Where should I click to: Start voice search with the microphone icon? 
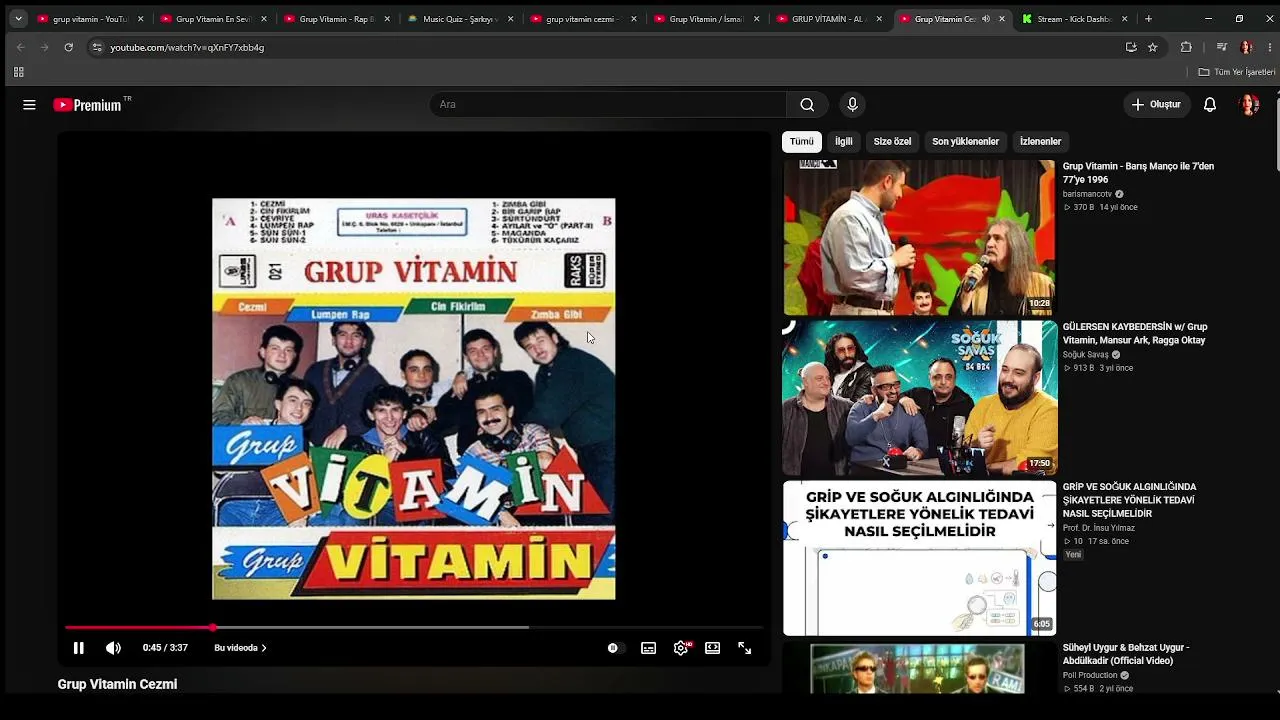(852, 104)
